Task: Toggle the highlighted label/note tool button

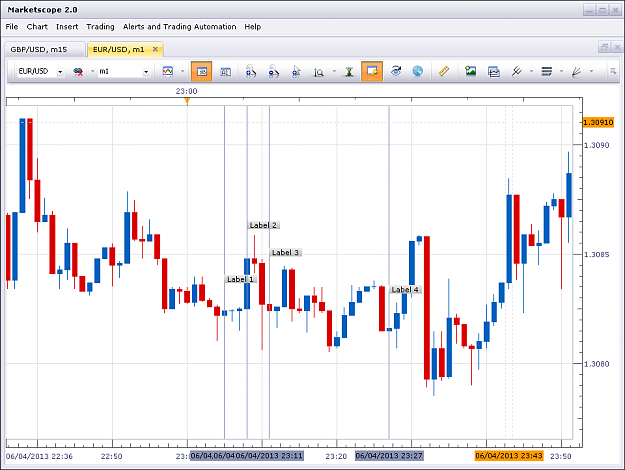Action: [x=372, y=71]
